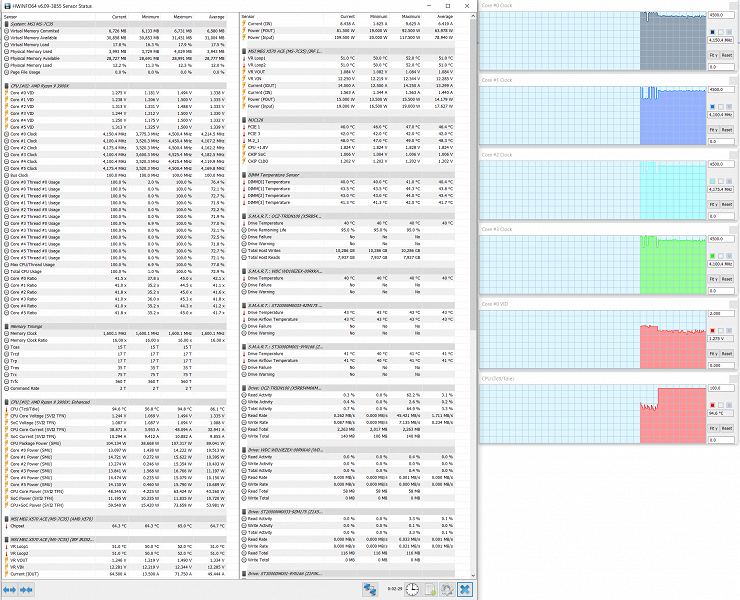740x600 pixels.
Task: Open graph color swatch for Core #0 Clock
Action: tap(713, 32)
